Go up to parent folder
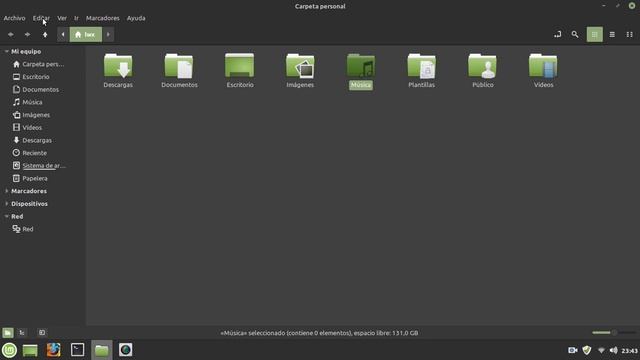This screenshot has height=360, width=640. [x=45, y=35]
